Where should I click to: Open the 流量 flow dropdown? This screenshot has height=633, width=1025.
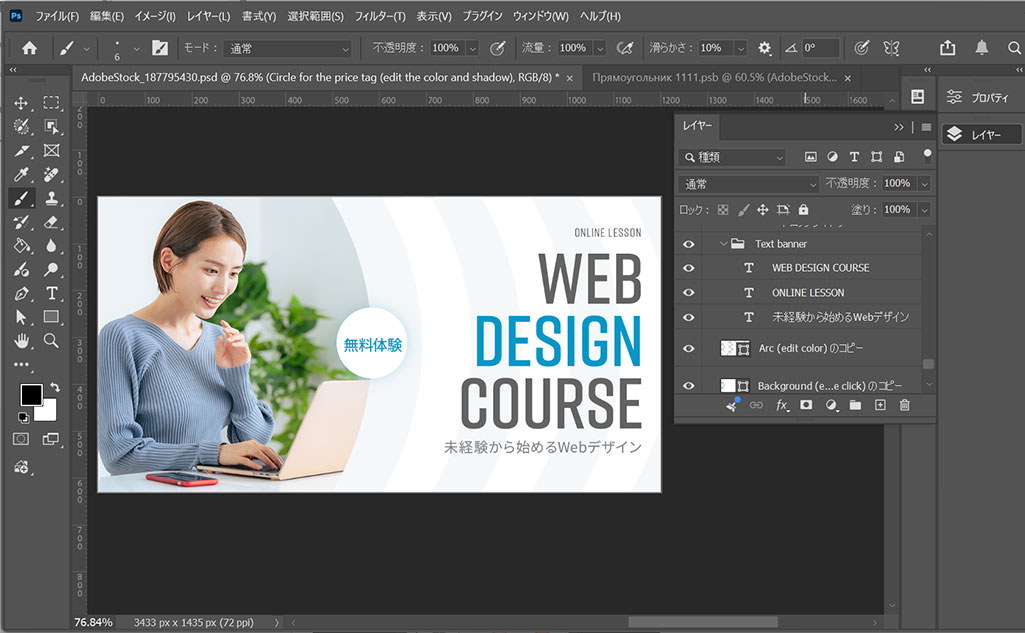point(599,48)
